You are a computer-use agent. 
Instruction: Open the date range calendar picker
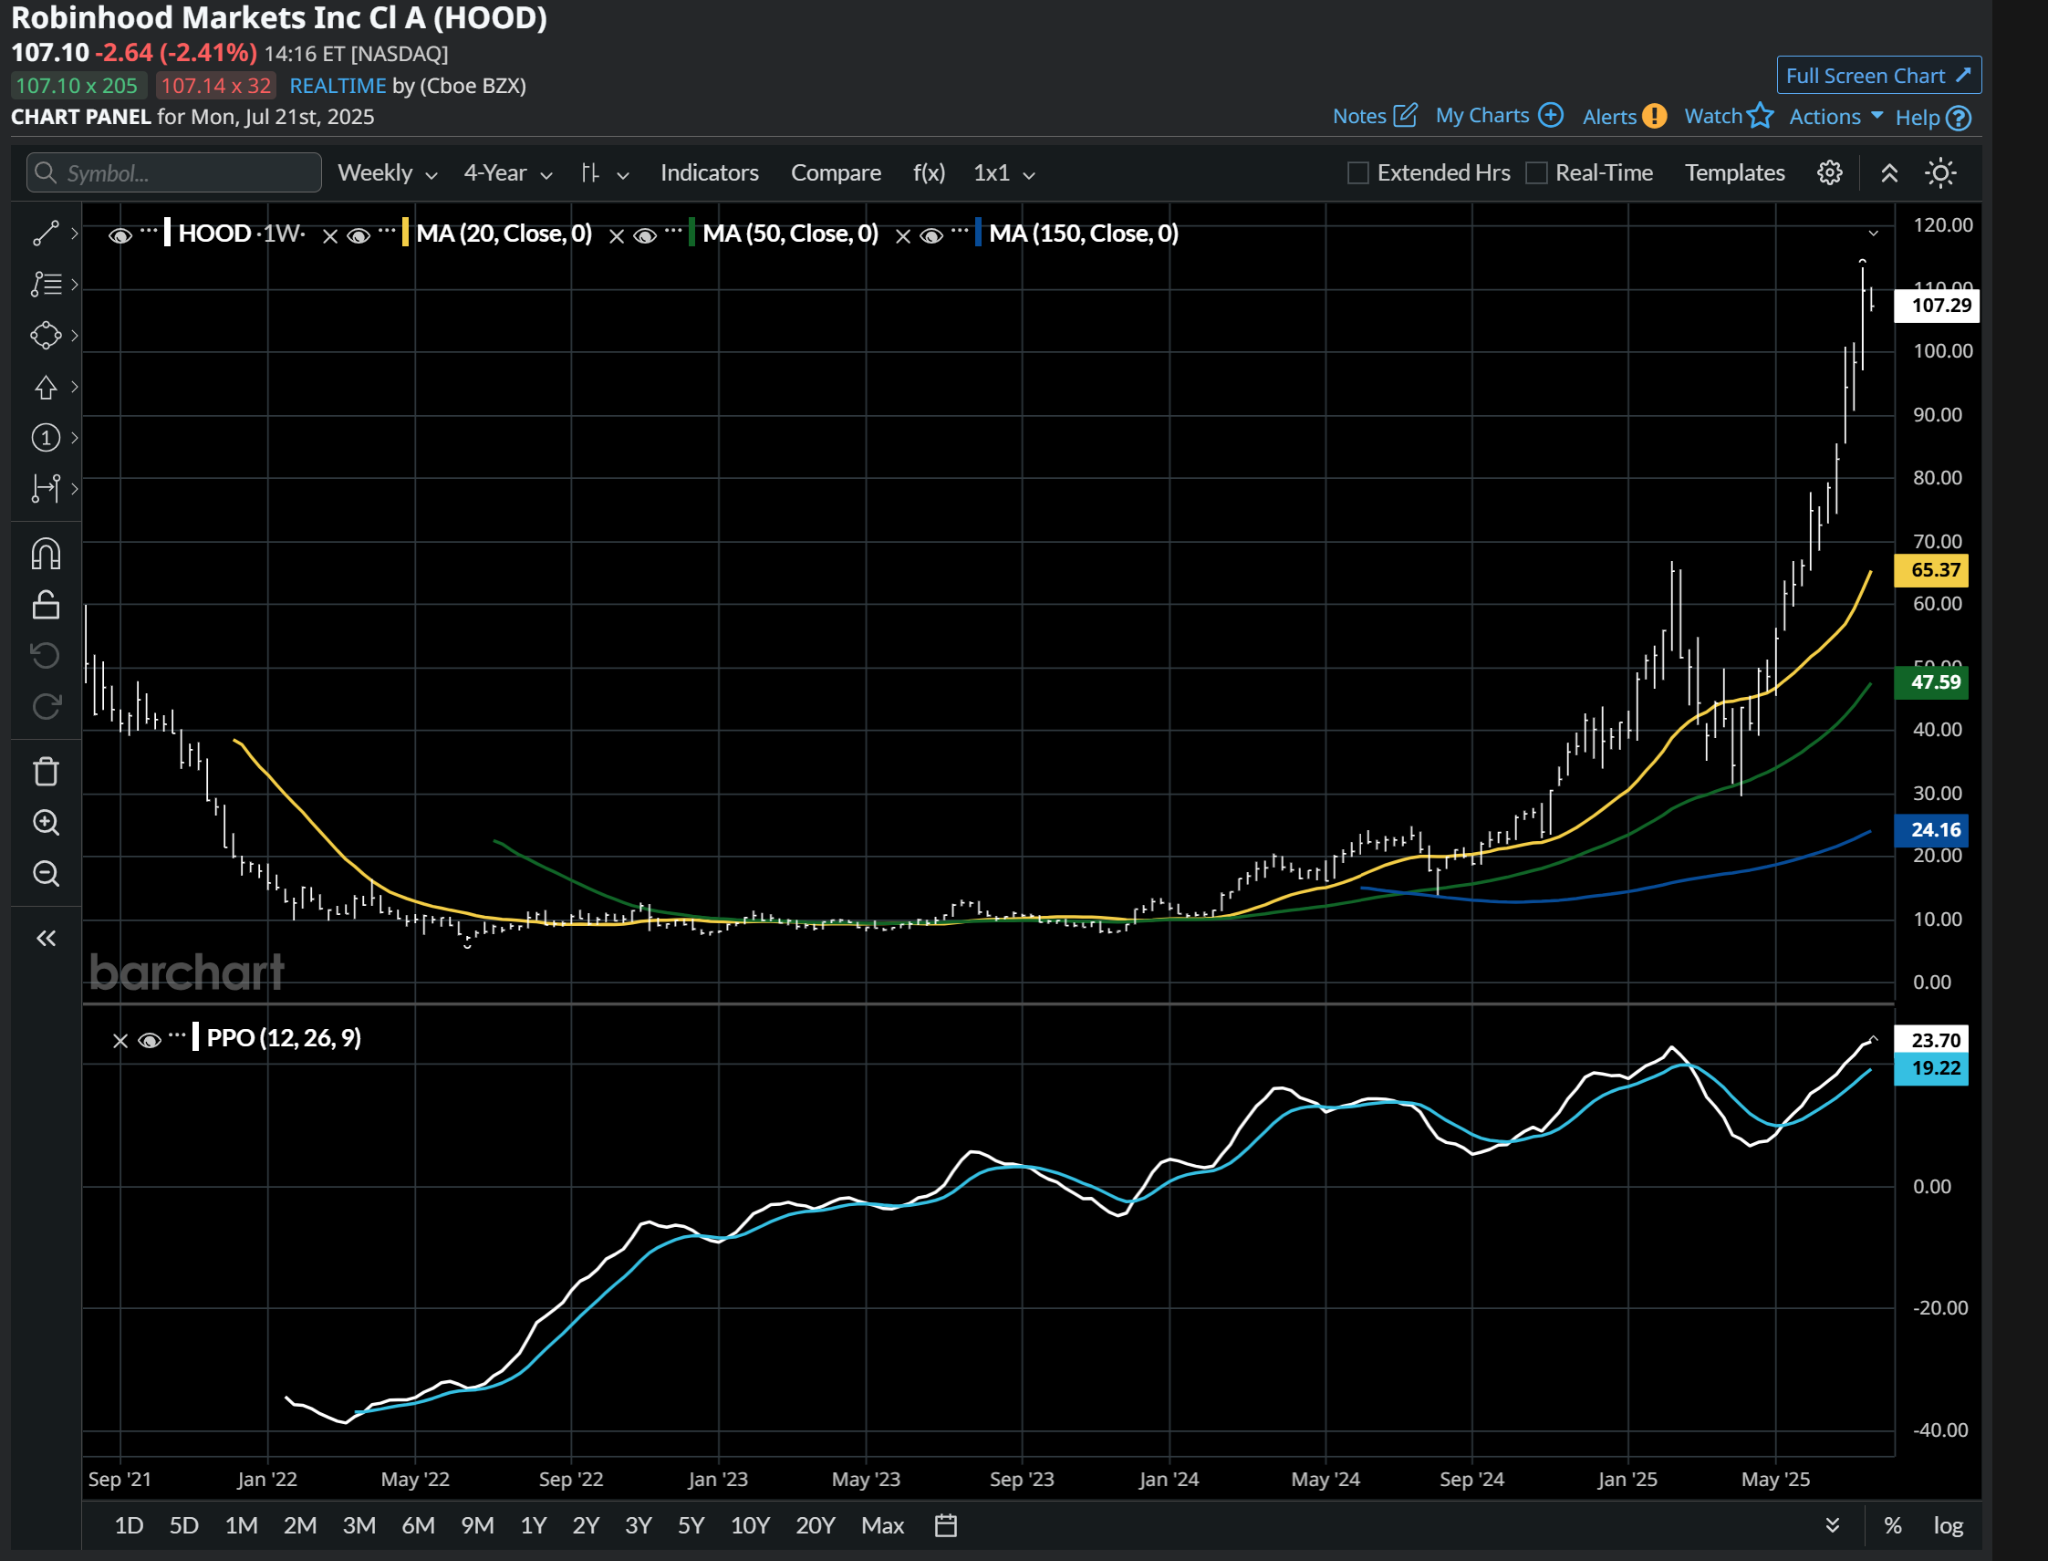pos(946,1525)
